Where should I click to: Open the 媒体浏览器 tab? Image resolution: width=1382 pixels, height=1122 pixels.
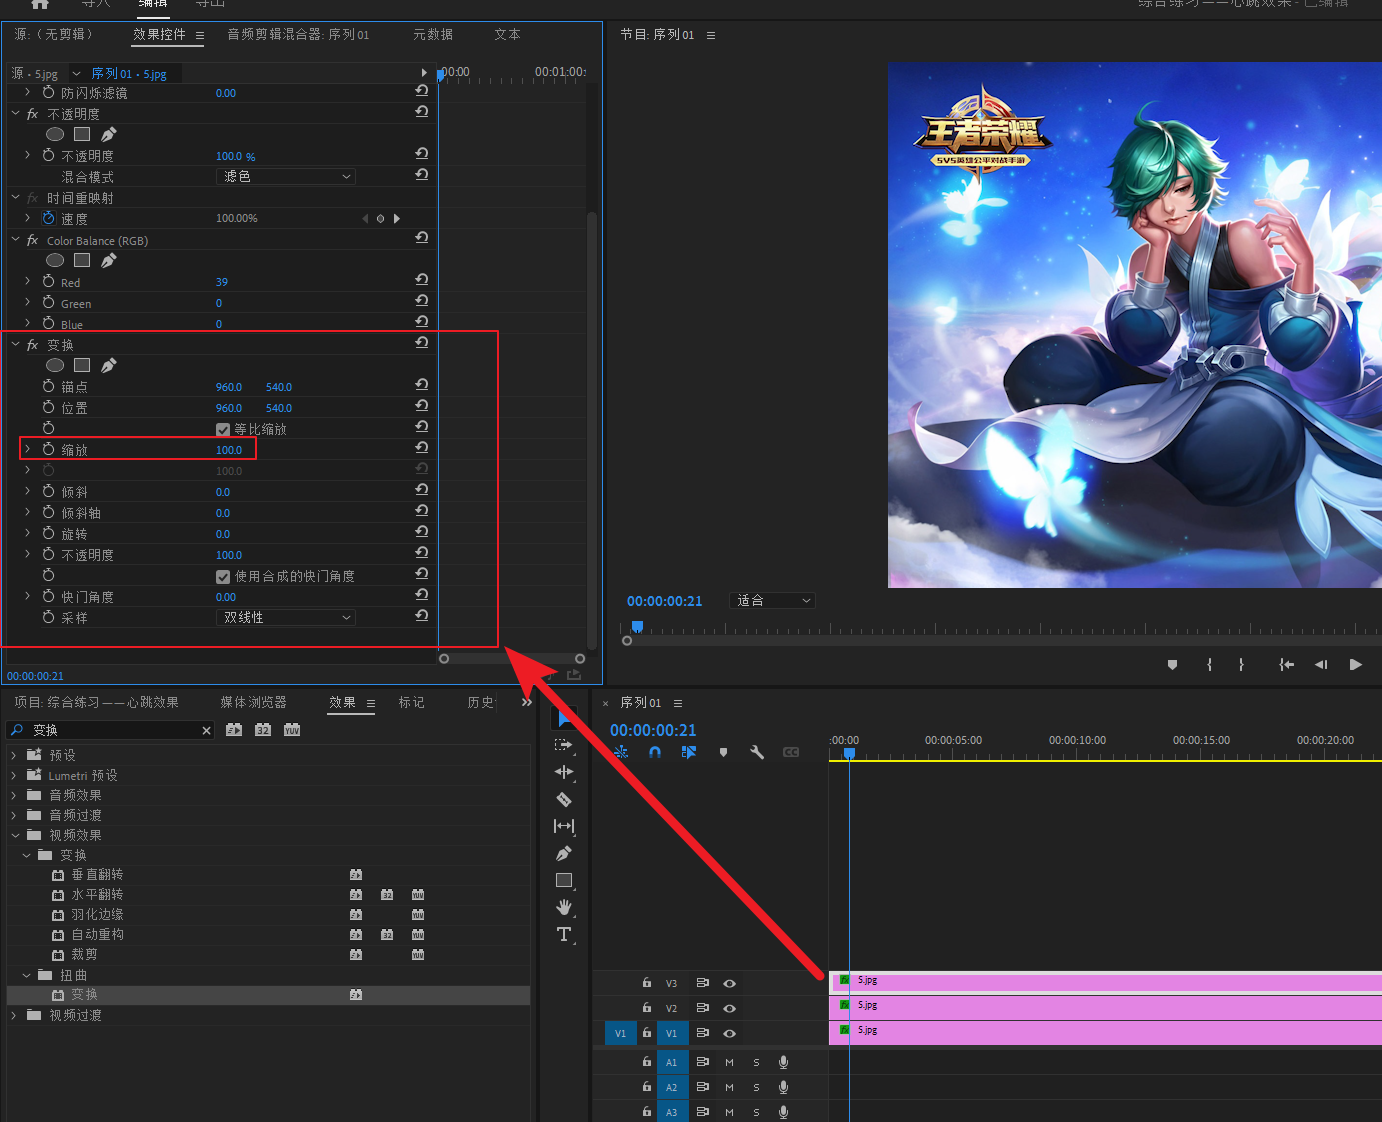253,702
